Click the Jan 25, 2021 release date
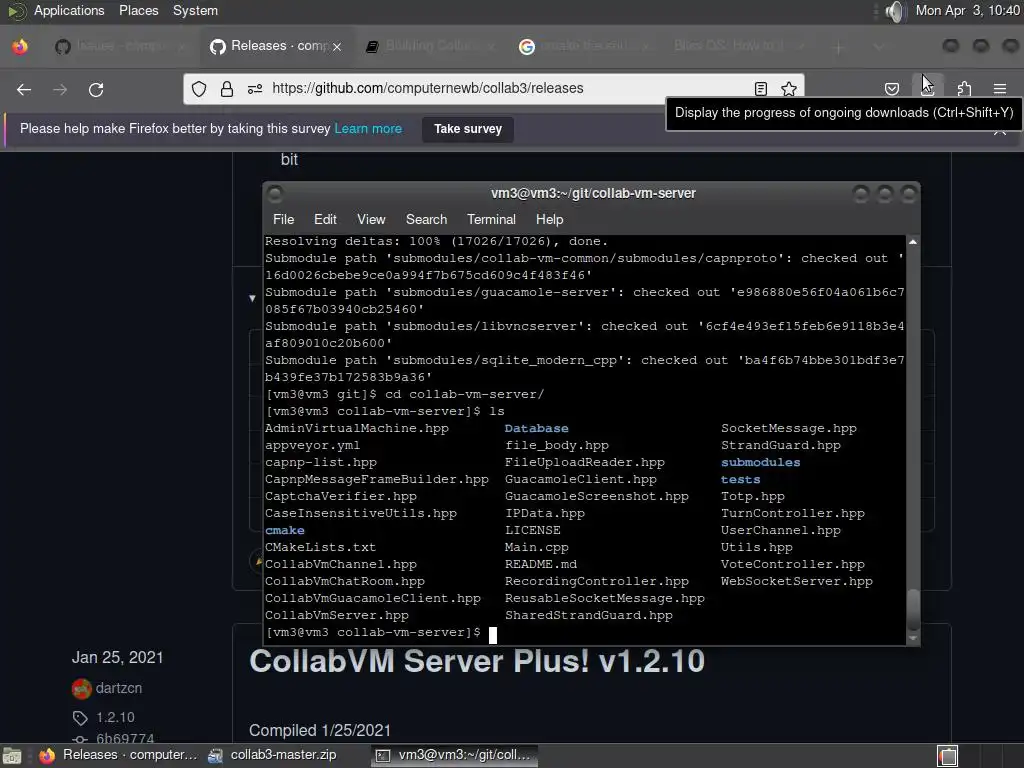Image resolution: width=1024 pixels, height=768 pixels. click(118, 658)
